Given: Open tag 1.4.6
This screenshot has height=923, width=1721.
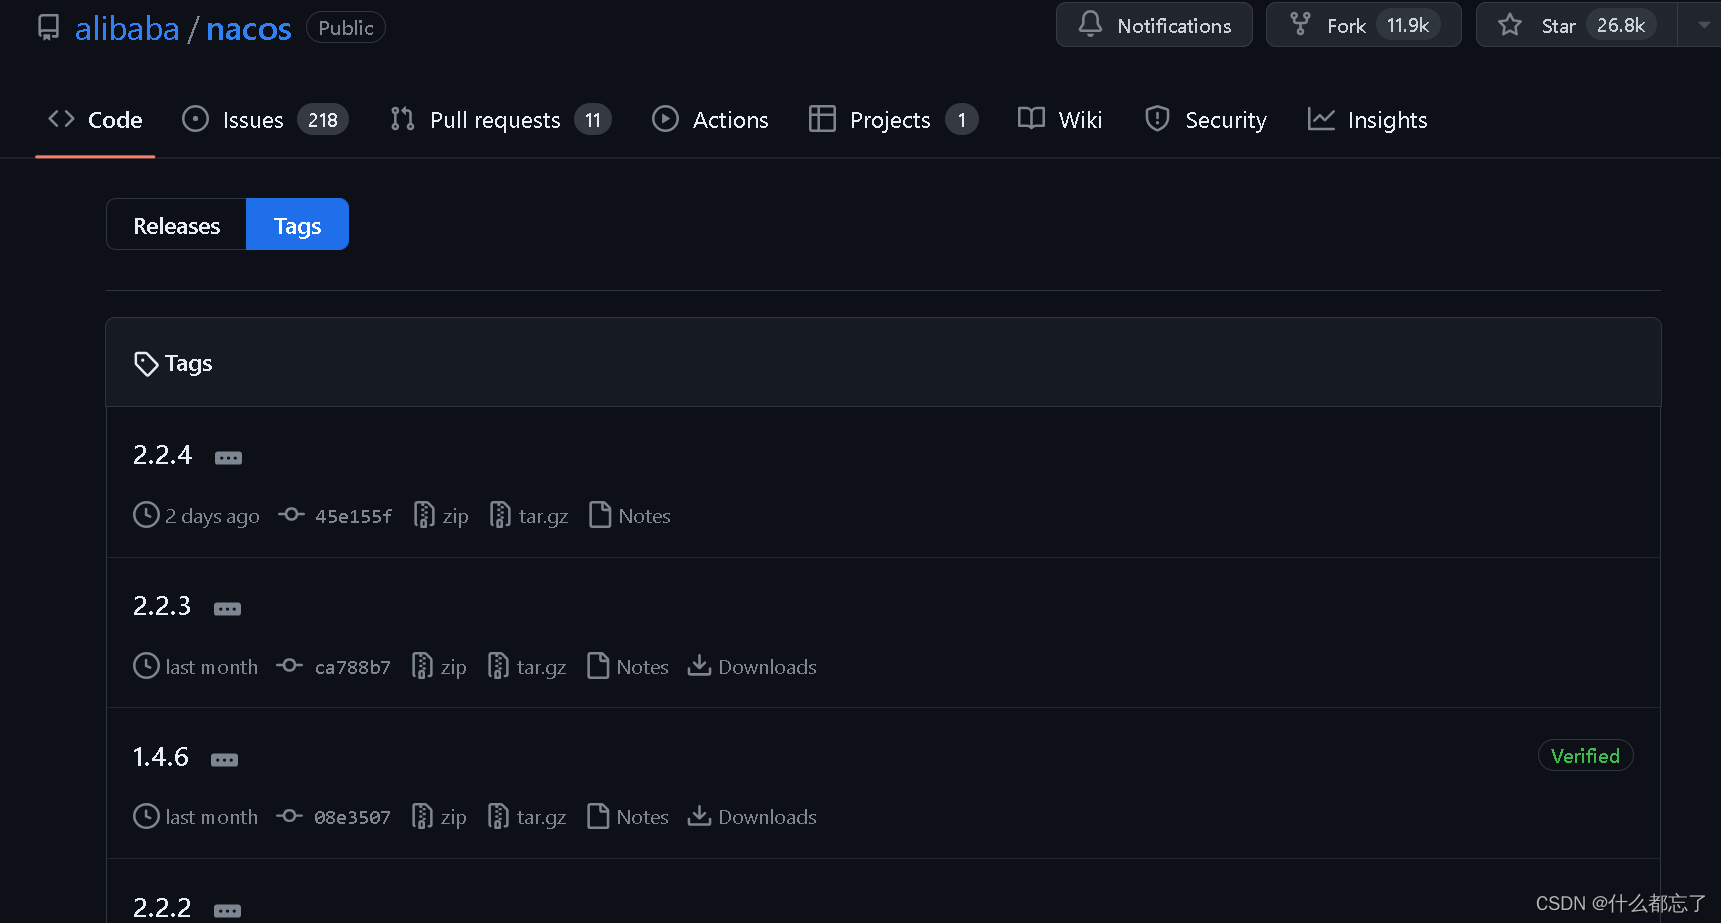Looking at the screenshot, I should pyautogui.click(x=160, y=757).
